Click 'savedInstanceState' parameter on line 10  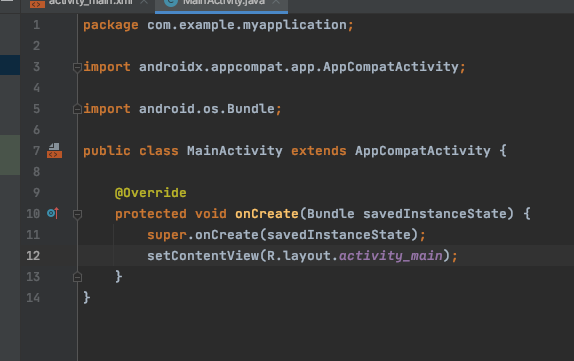click(435, 214)
